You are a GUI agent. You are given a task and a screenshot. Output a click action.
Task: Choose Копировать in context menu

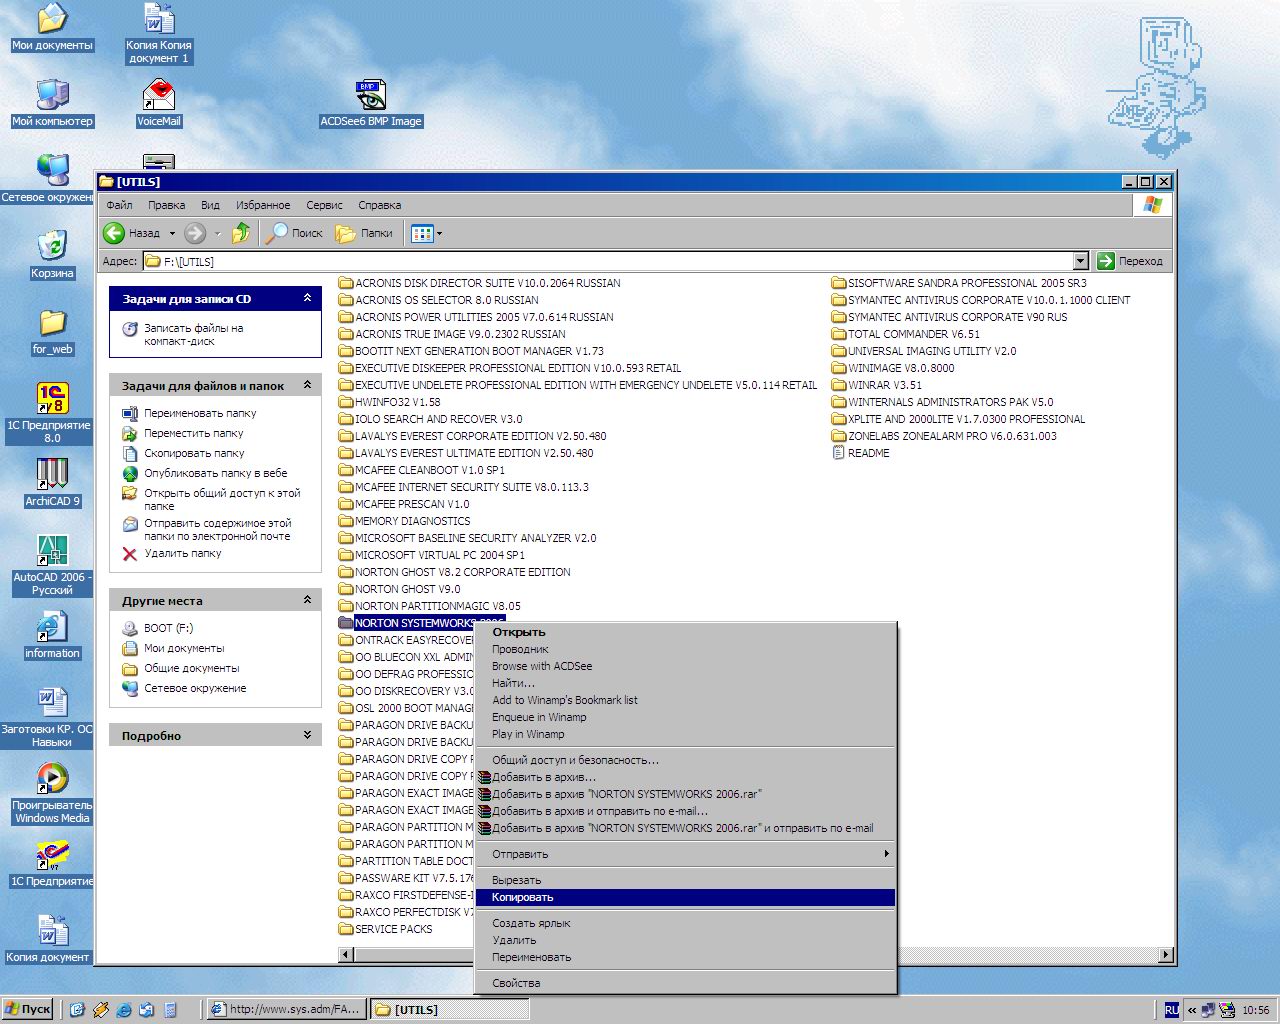685,897
